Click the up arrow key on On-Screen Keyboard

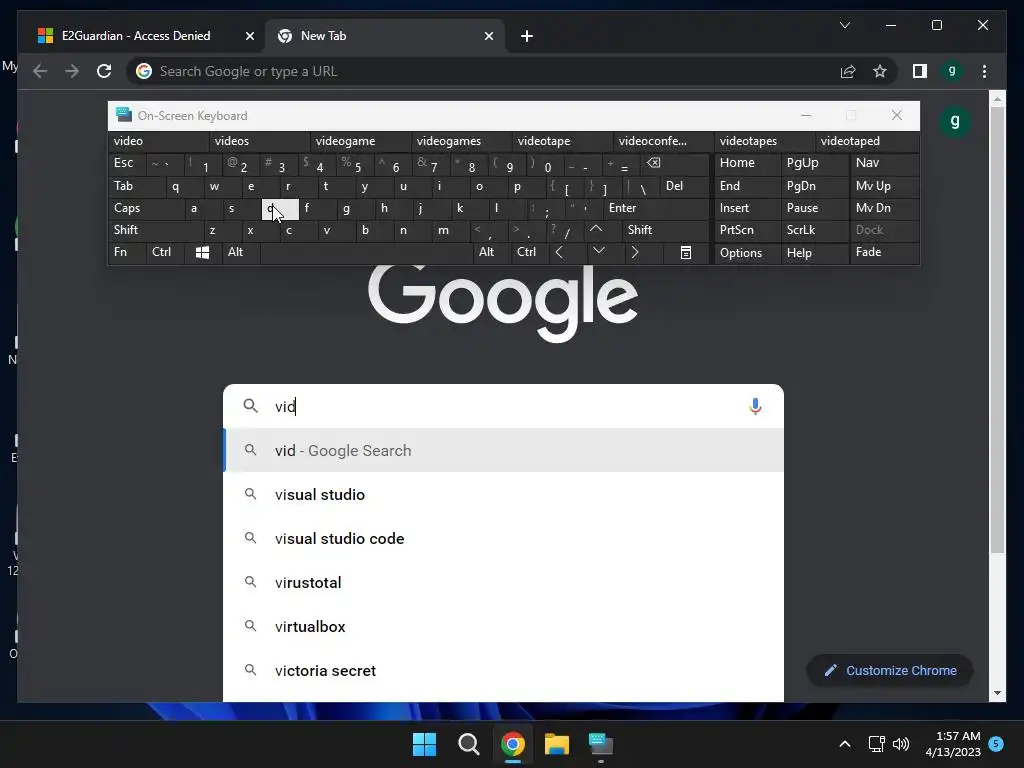click(x=596, y=230)
